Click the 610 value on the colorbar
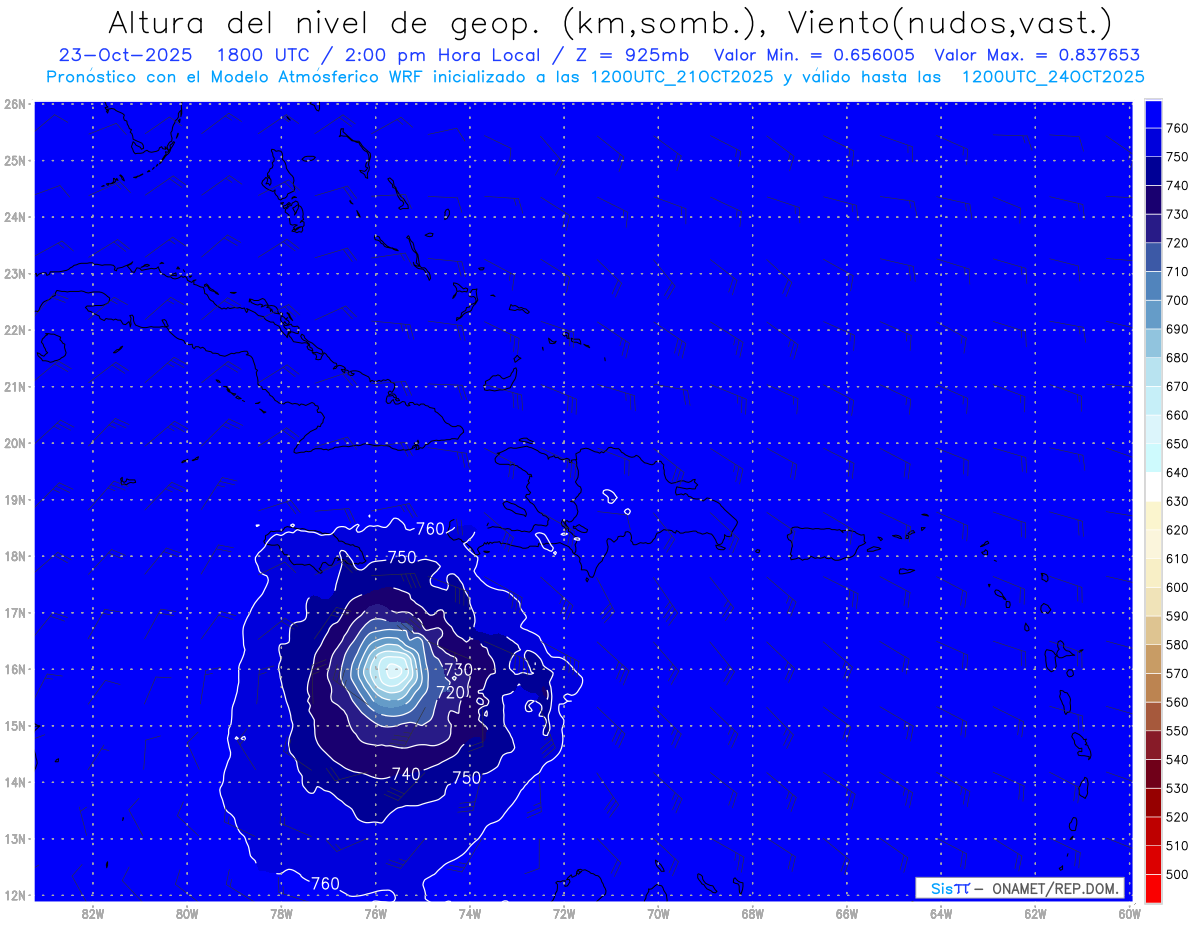 tap(1177, 559)
